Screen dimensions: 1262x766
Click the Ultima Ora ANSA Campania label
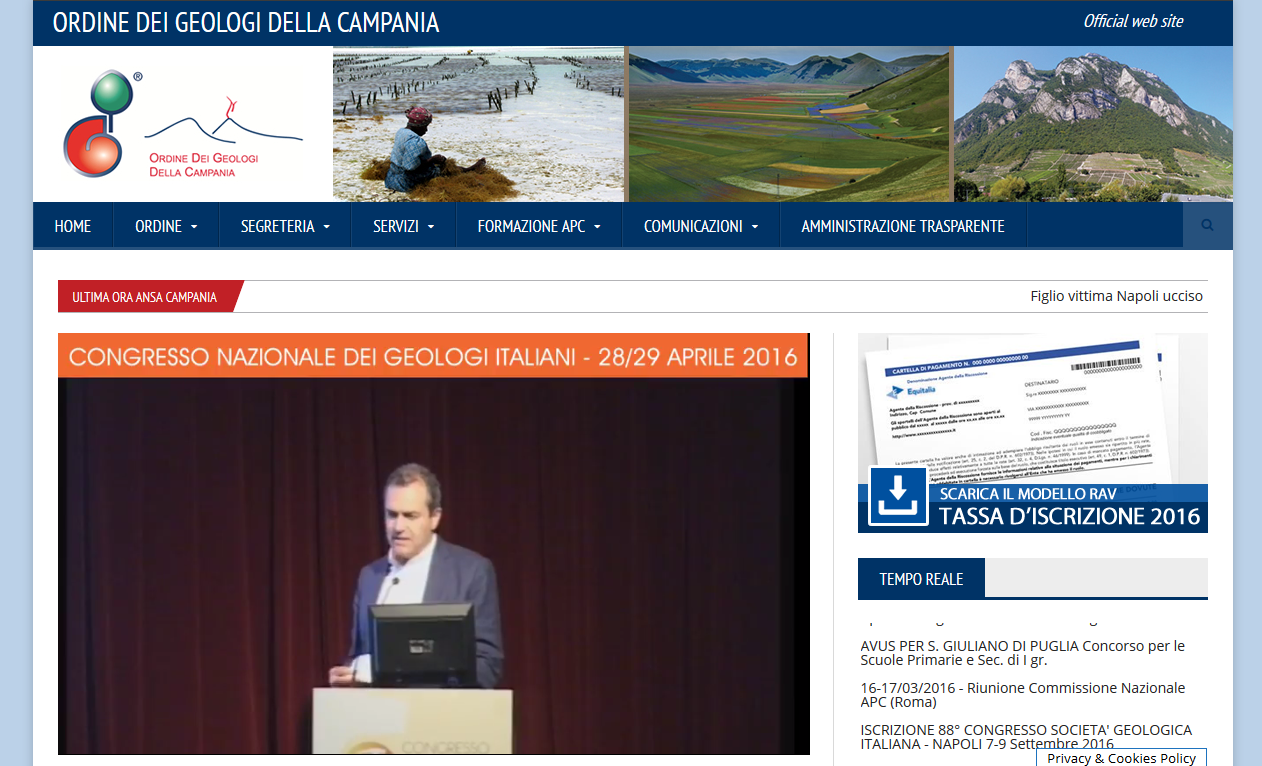[x=144, y=297]
